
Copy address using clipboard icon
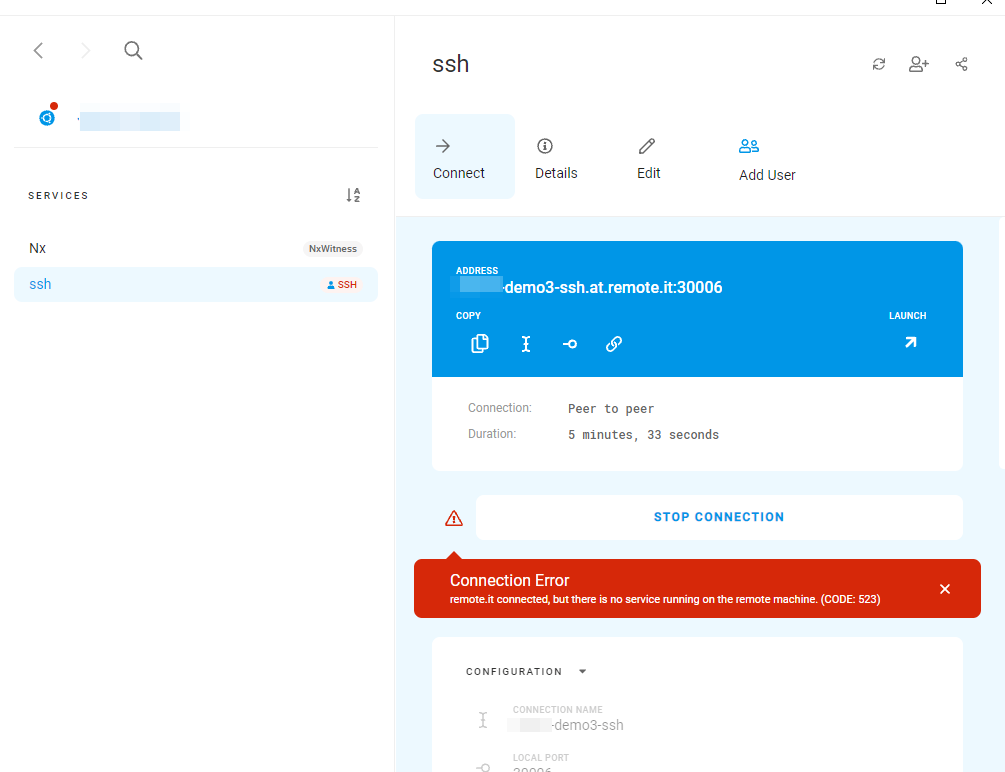(480, 344)
